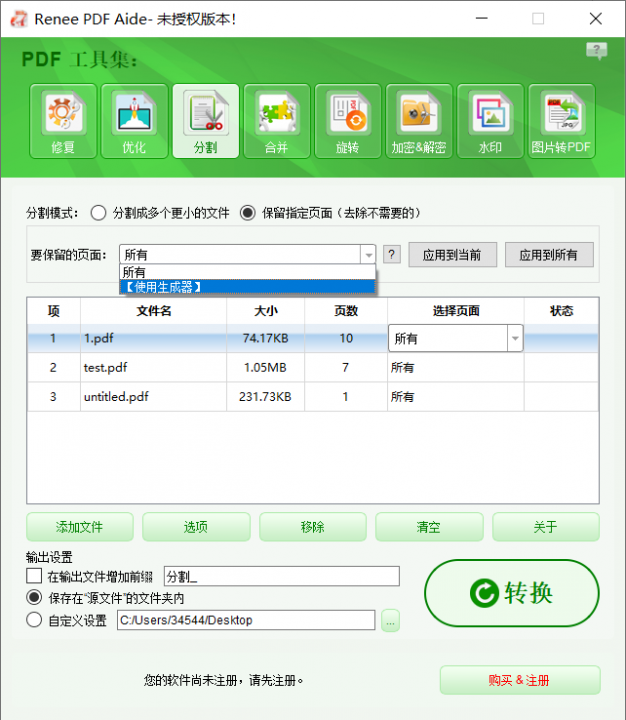Click the 项 column header
This screenshot has width=626, height=720.
pos(54,311)
